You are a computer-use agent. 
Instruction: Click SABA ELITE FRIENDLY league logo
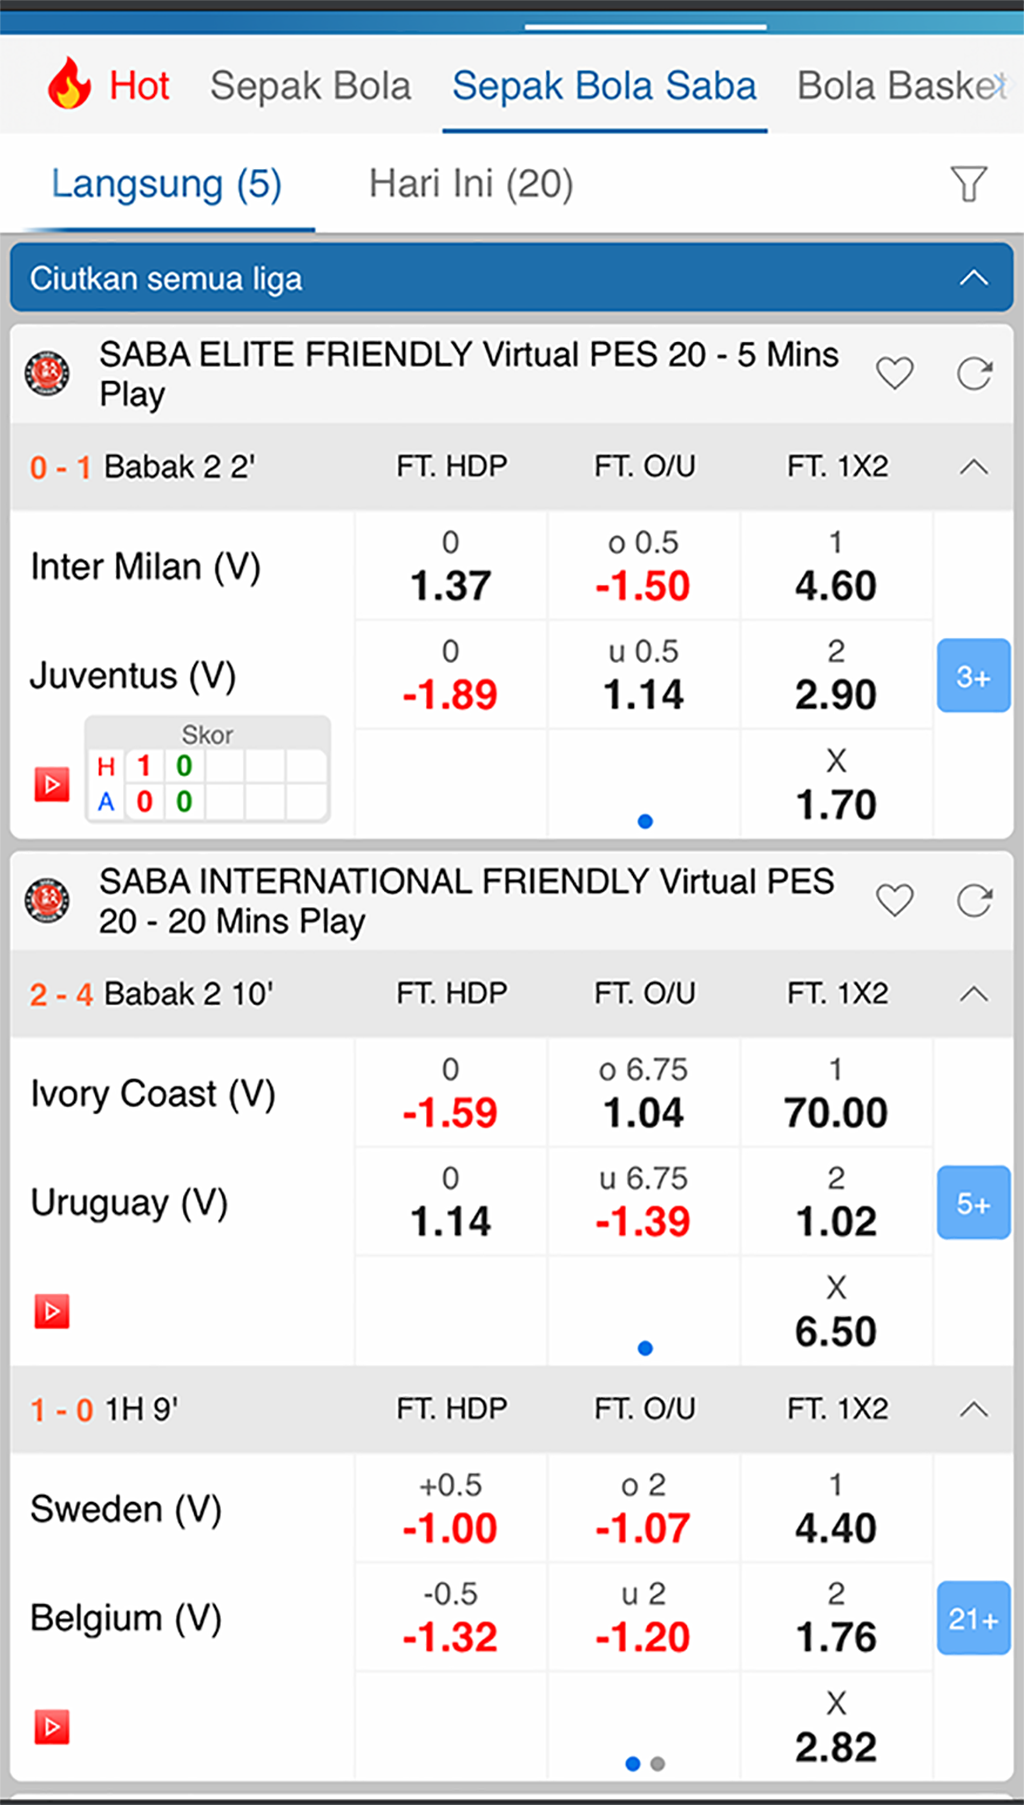tap(47, 374)
